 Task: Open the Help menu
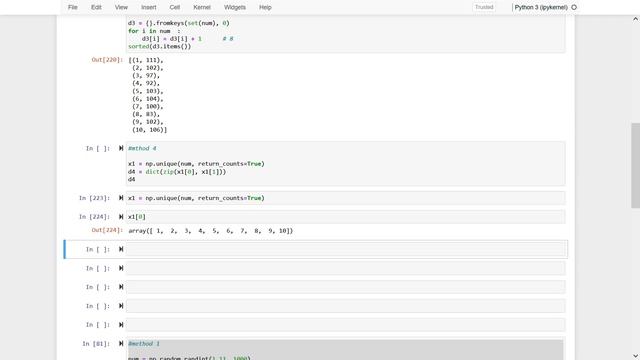pos(265,7)
